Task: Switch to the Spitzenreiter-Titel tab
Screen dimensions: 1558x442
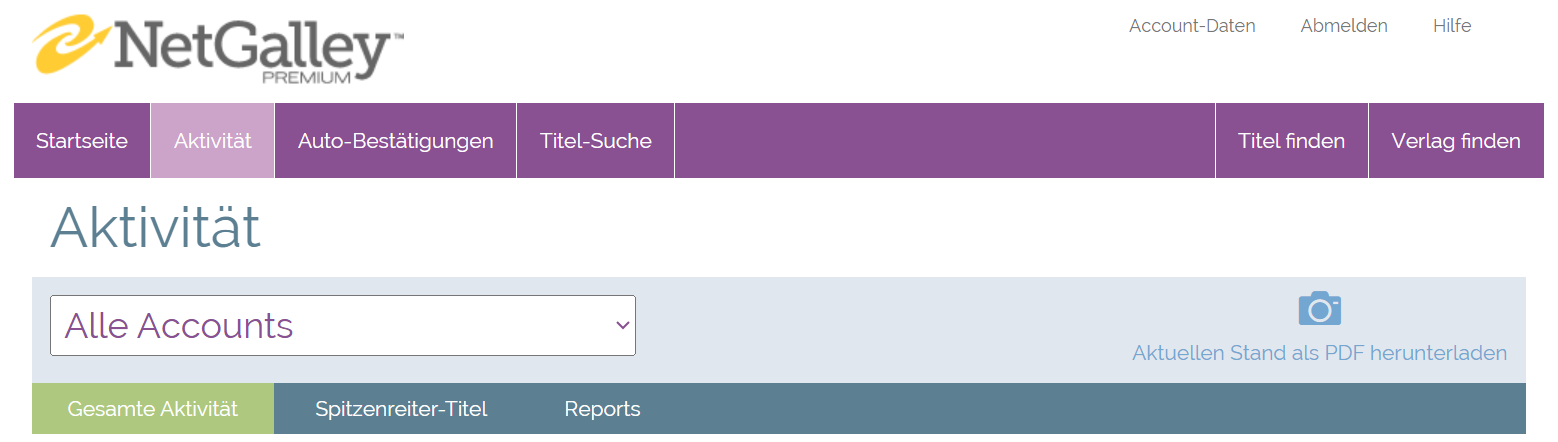Action: 401,409
